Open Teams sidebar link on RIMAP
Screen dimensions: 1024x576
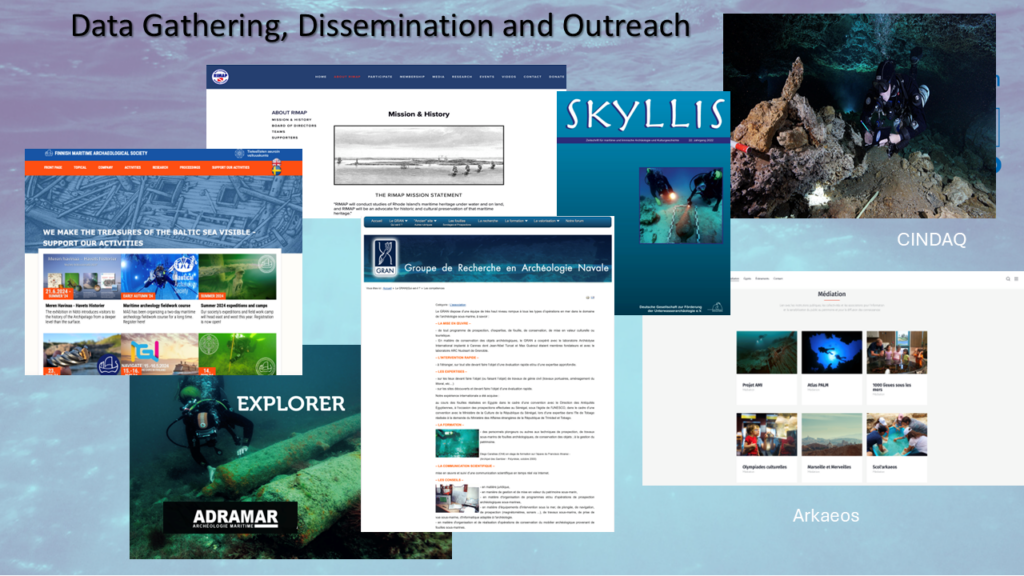[x=278, y=132]
